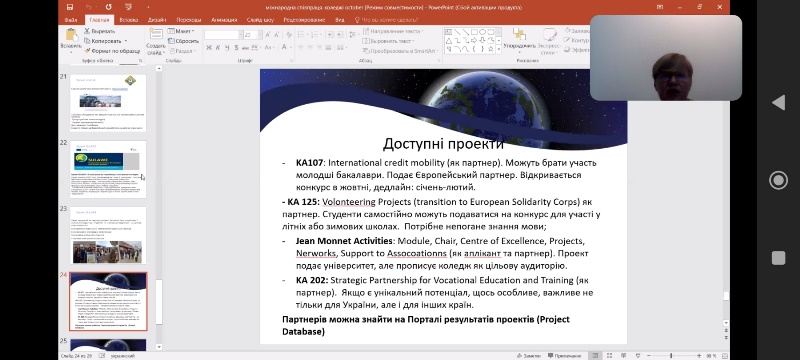Toggle underline Ч formatting
The height and width of the screenshot is (360, 800).
(227, 47)
